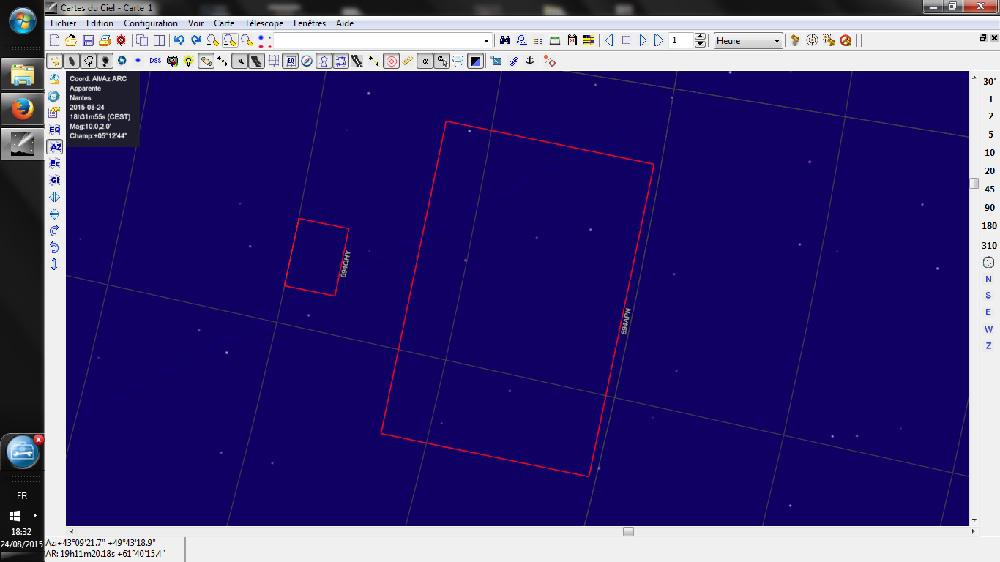Toggle the alpha label button

425,61
